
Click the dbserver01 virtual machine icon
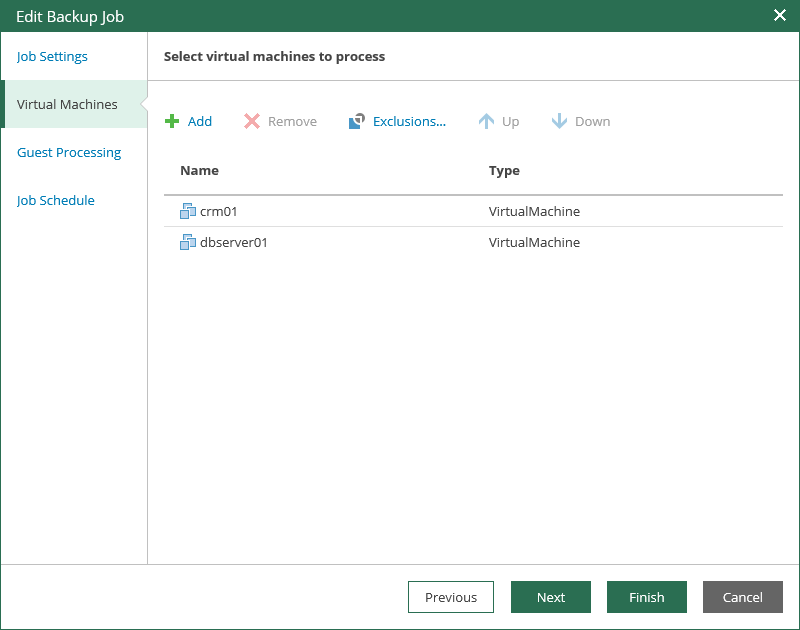tap(188, 242)
